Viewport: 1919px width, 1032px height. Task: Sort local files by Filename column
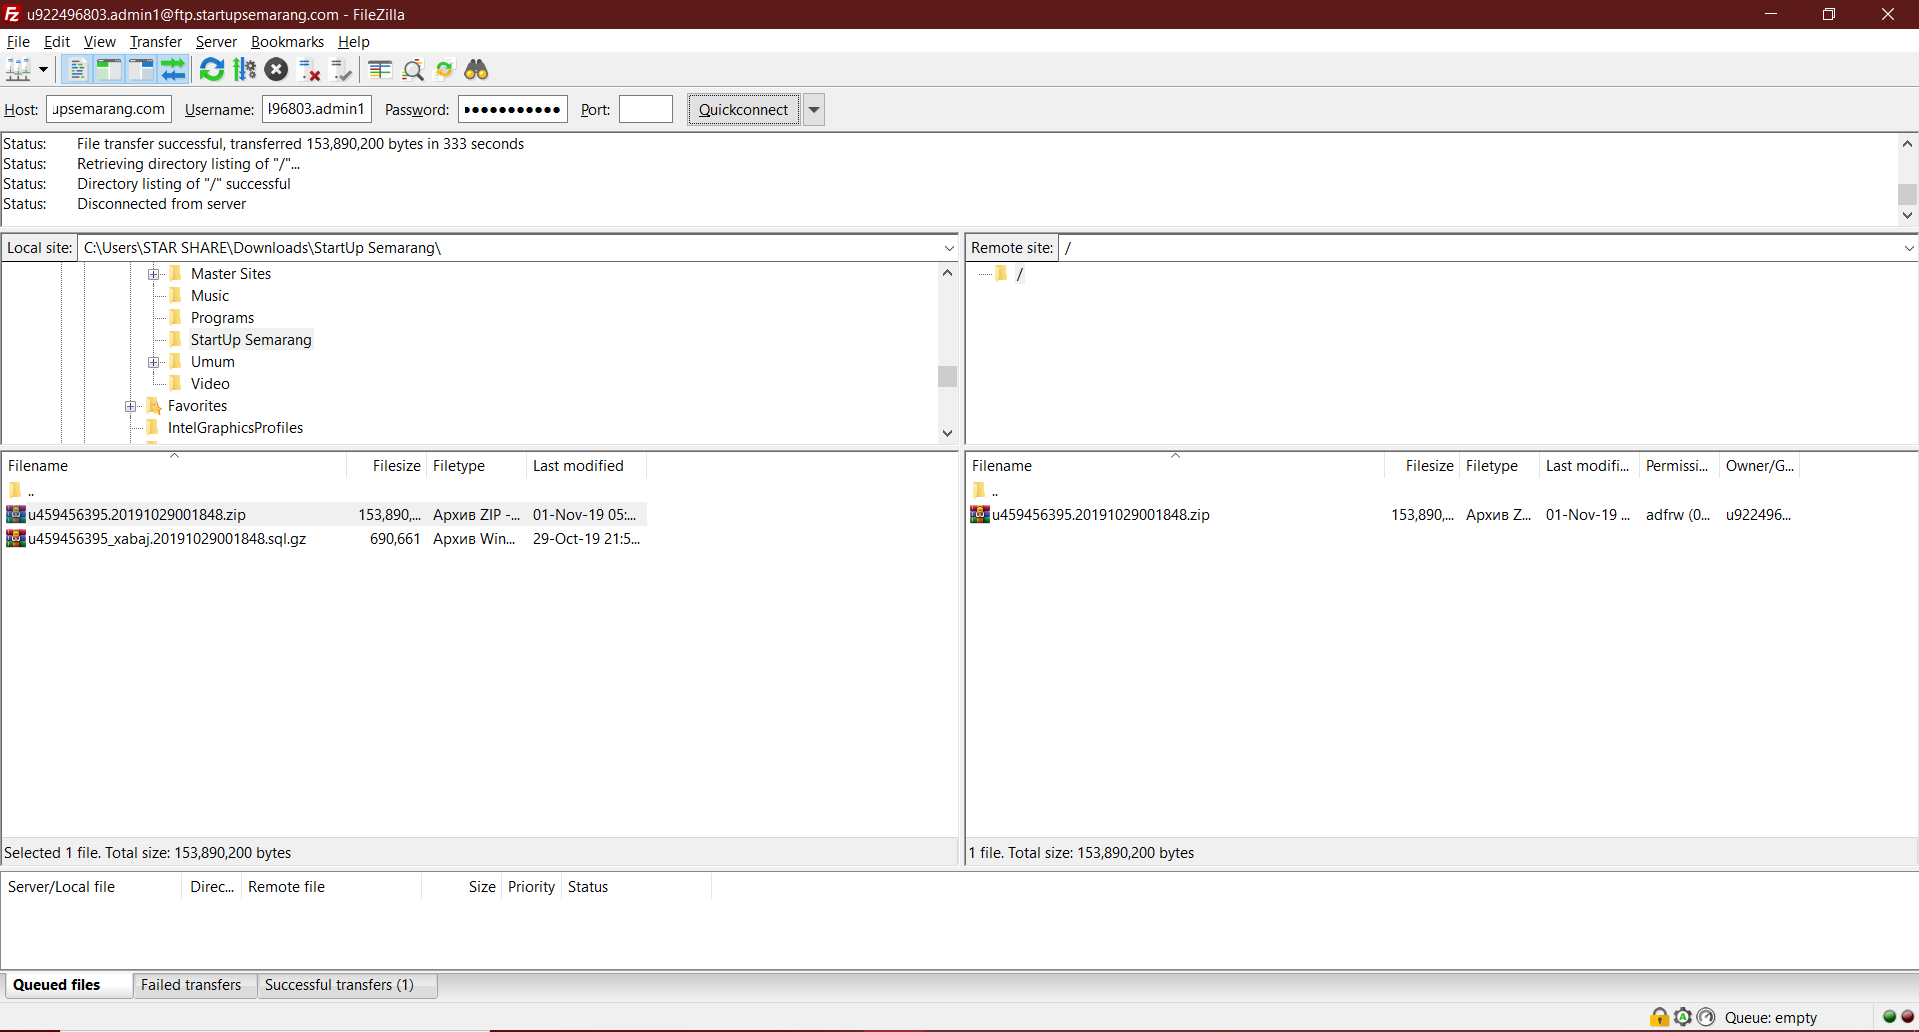pos(174,466)
